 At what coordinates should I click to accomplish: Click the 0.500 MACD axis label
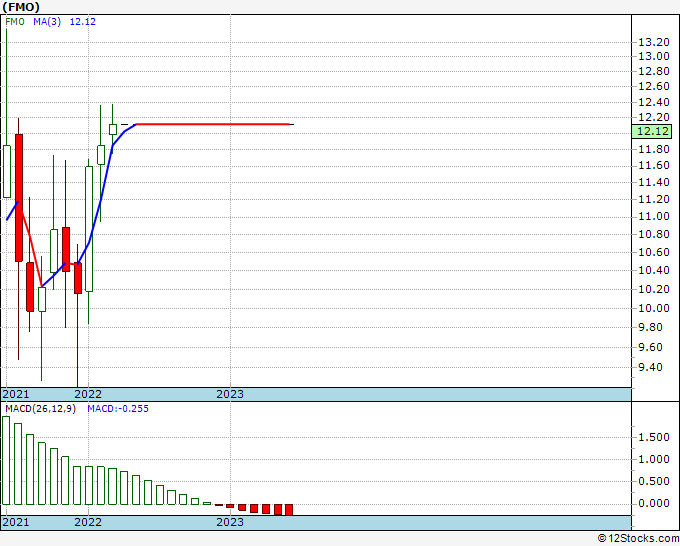click(654, 481)
